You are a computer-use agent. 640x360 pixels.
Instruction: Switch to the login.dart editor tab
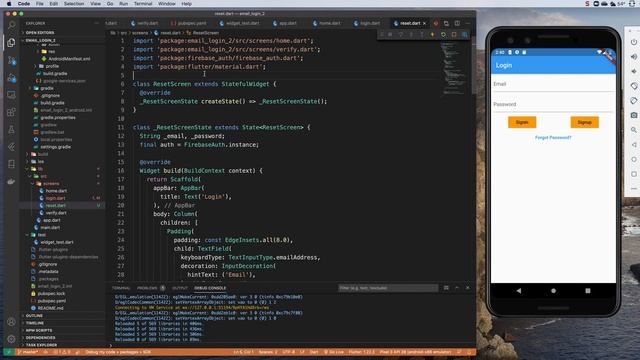367,23
